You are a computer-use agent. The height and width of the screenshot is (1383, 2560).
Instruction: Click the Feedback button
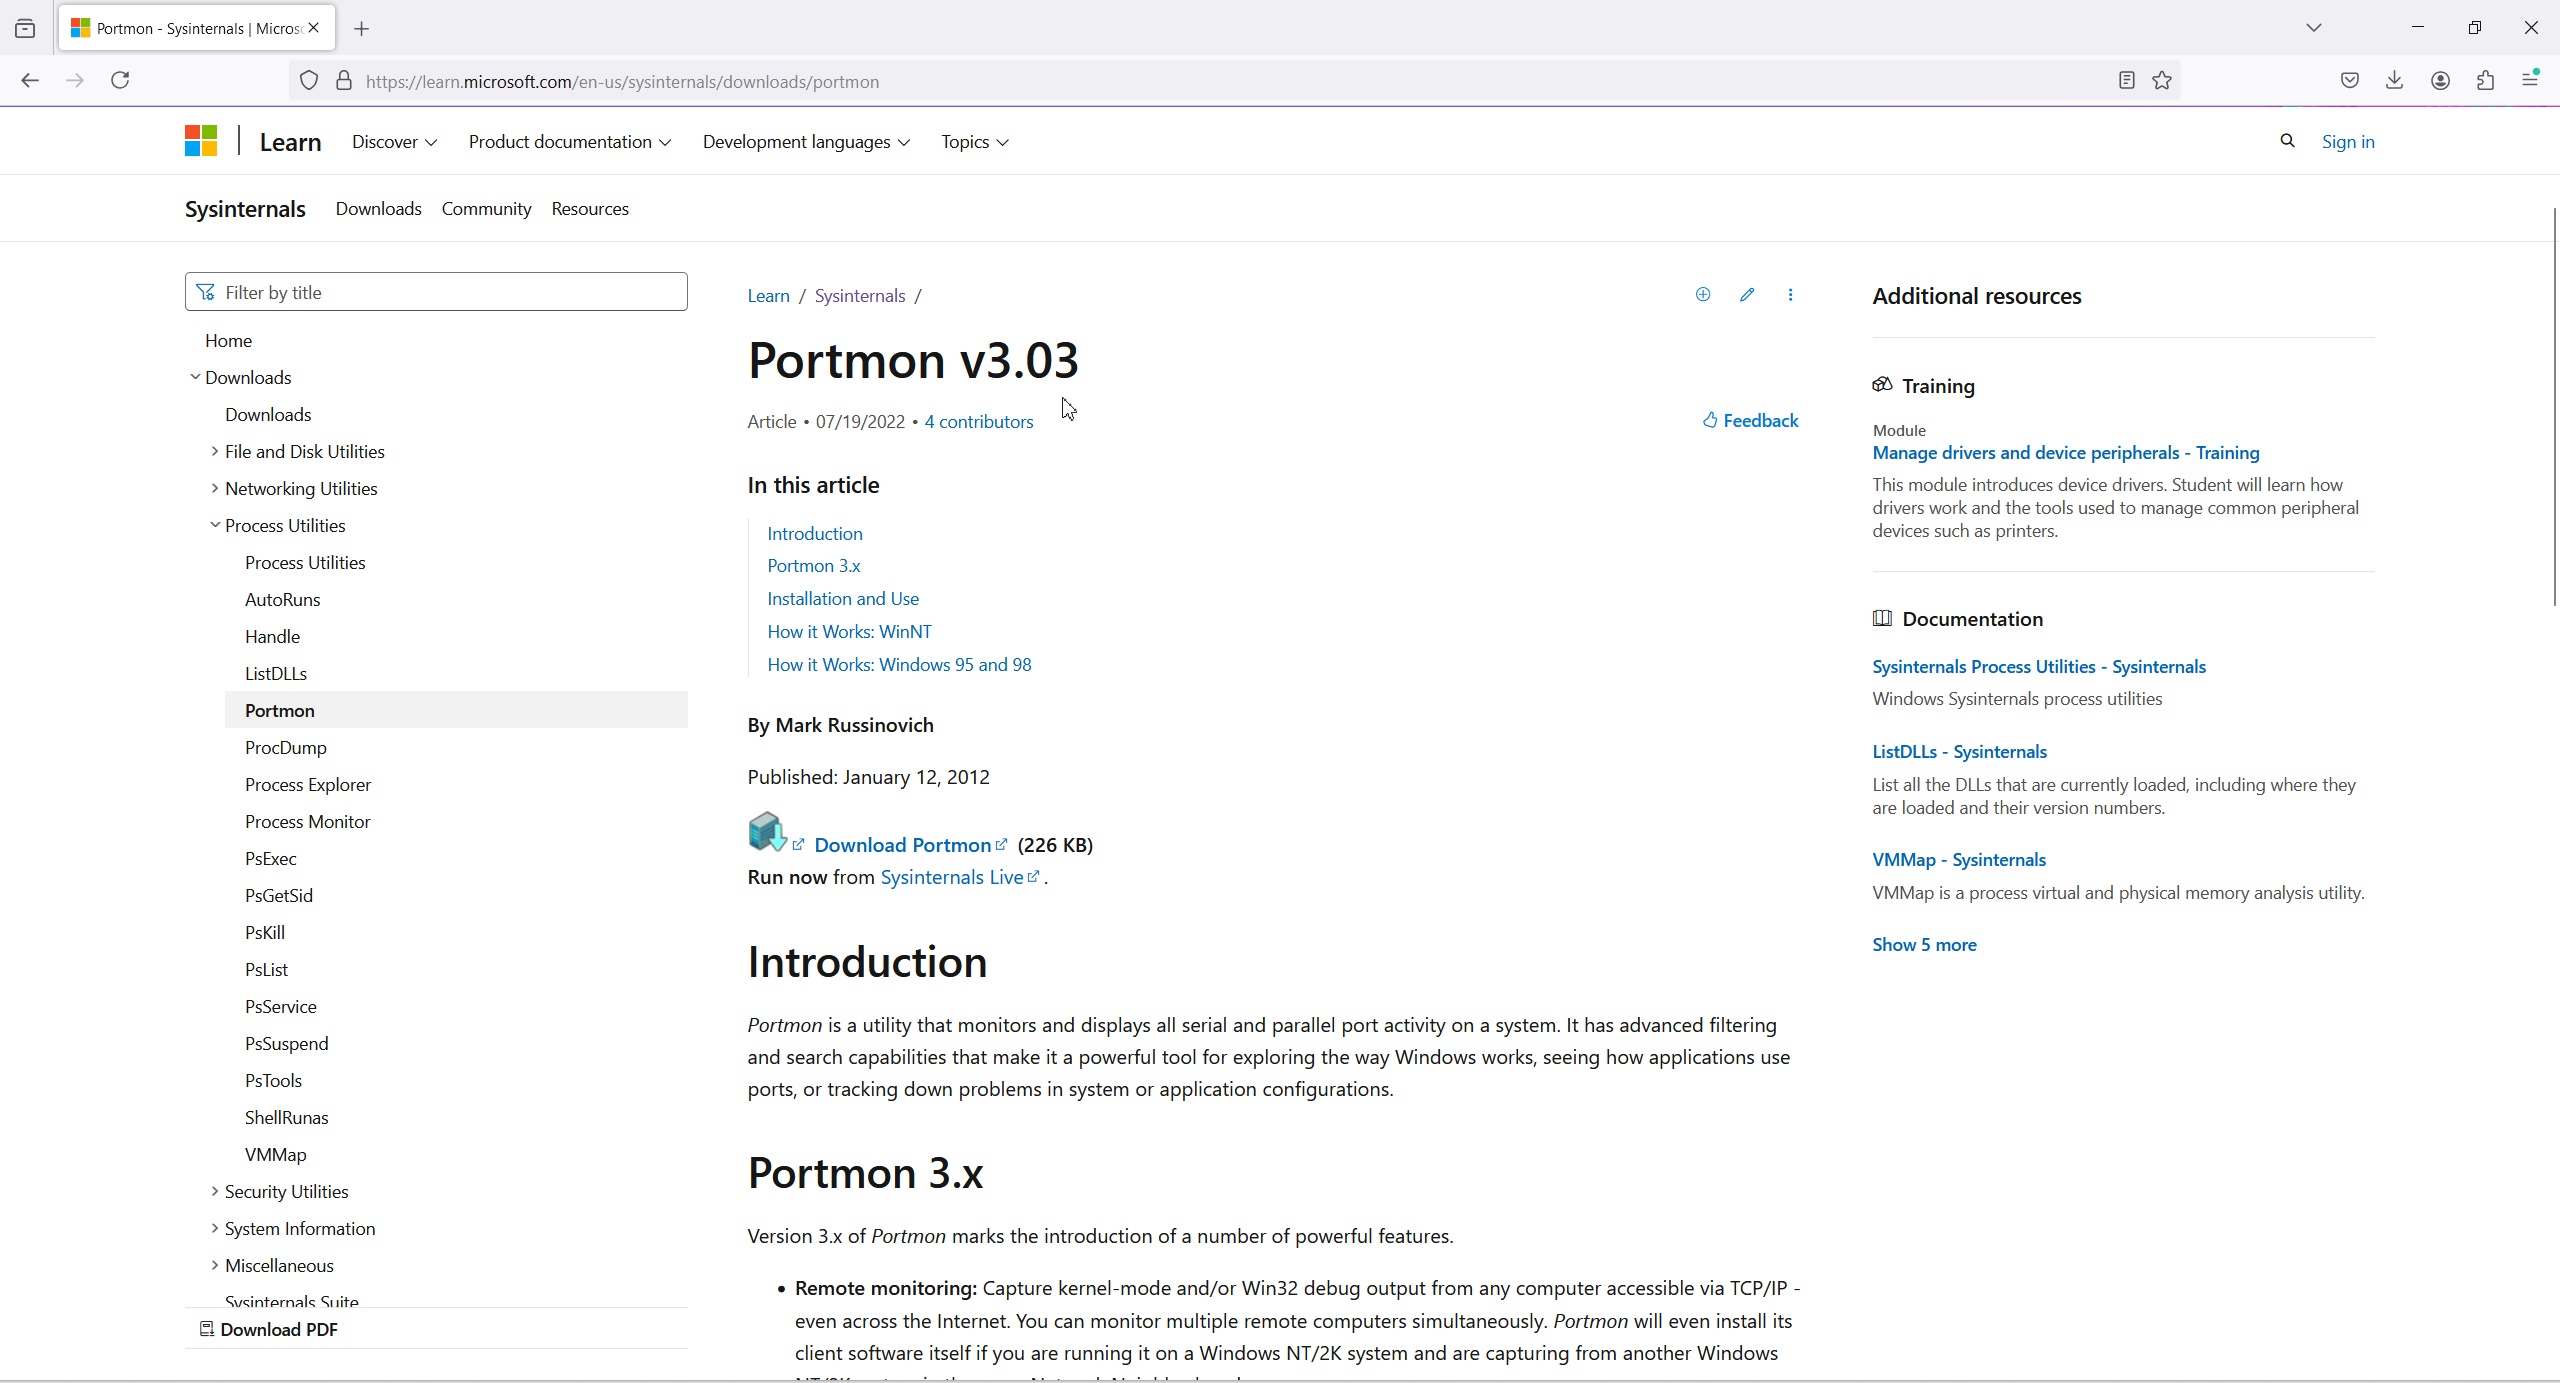[1750, 421]
